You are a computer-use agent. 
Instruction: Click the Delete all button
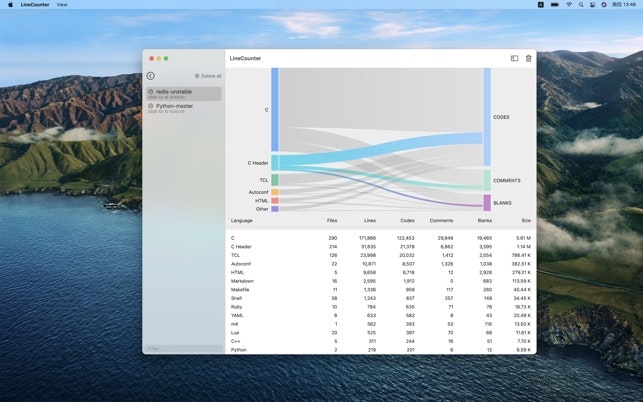coord(208,76)
